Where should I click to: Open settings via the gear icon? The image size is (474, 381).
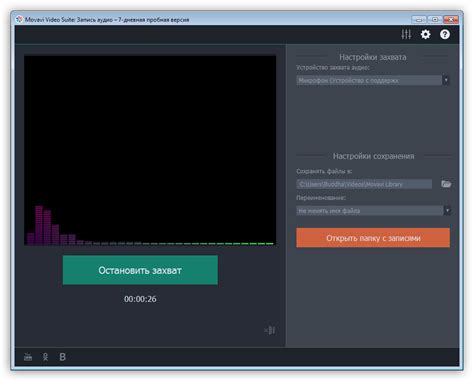coord(425,34)
